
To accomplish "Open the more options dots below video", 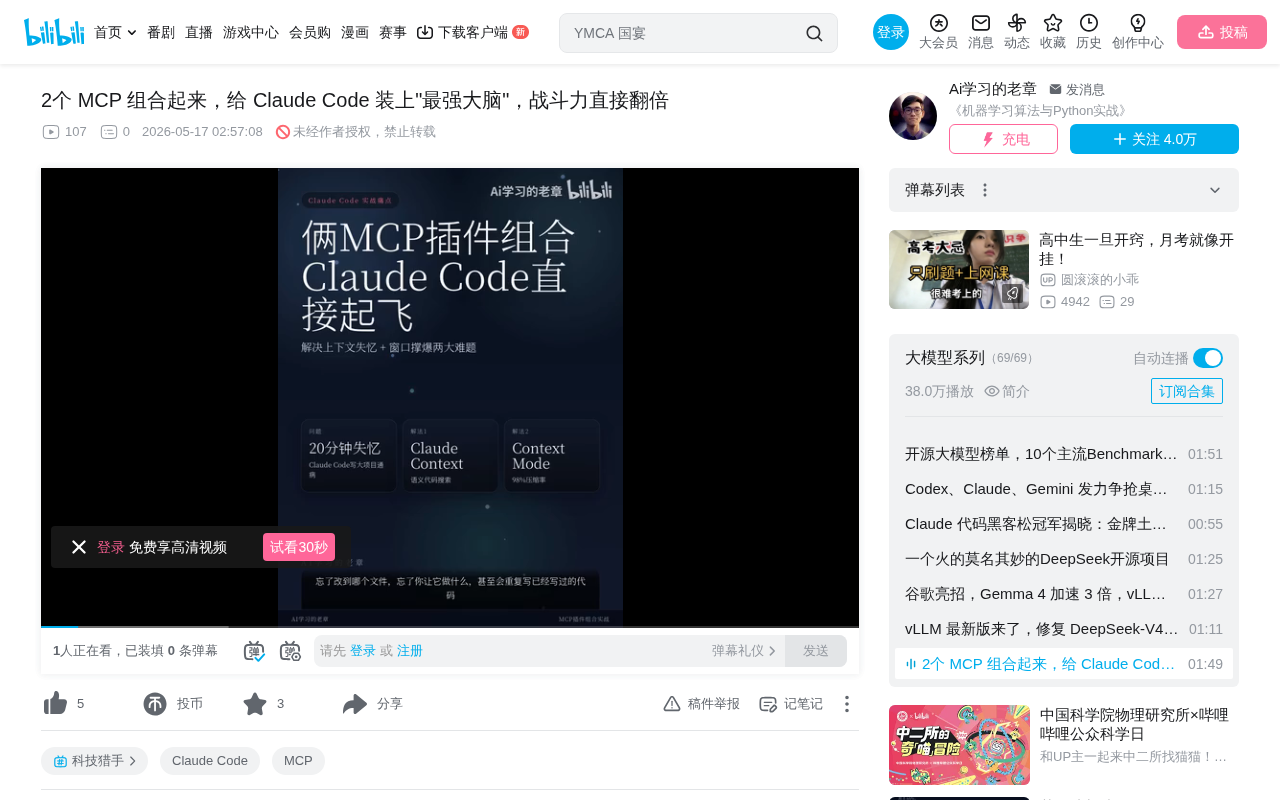I will click(847, 704).
